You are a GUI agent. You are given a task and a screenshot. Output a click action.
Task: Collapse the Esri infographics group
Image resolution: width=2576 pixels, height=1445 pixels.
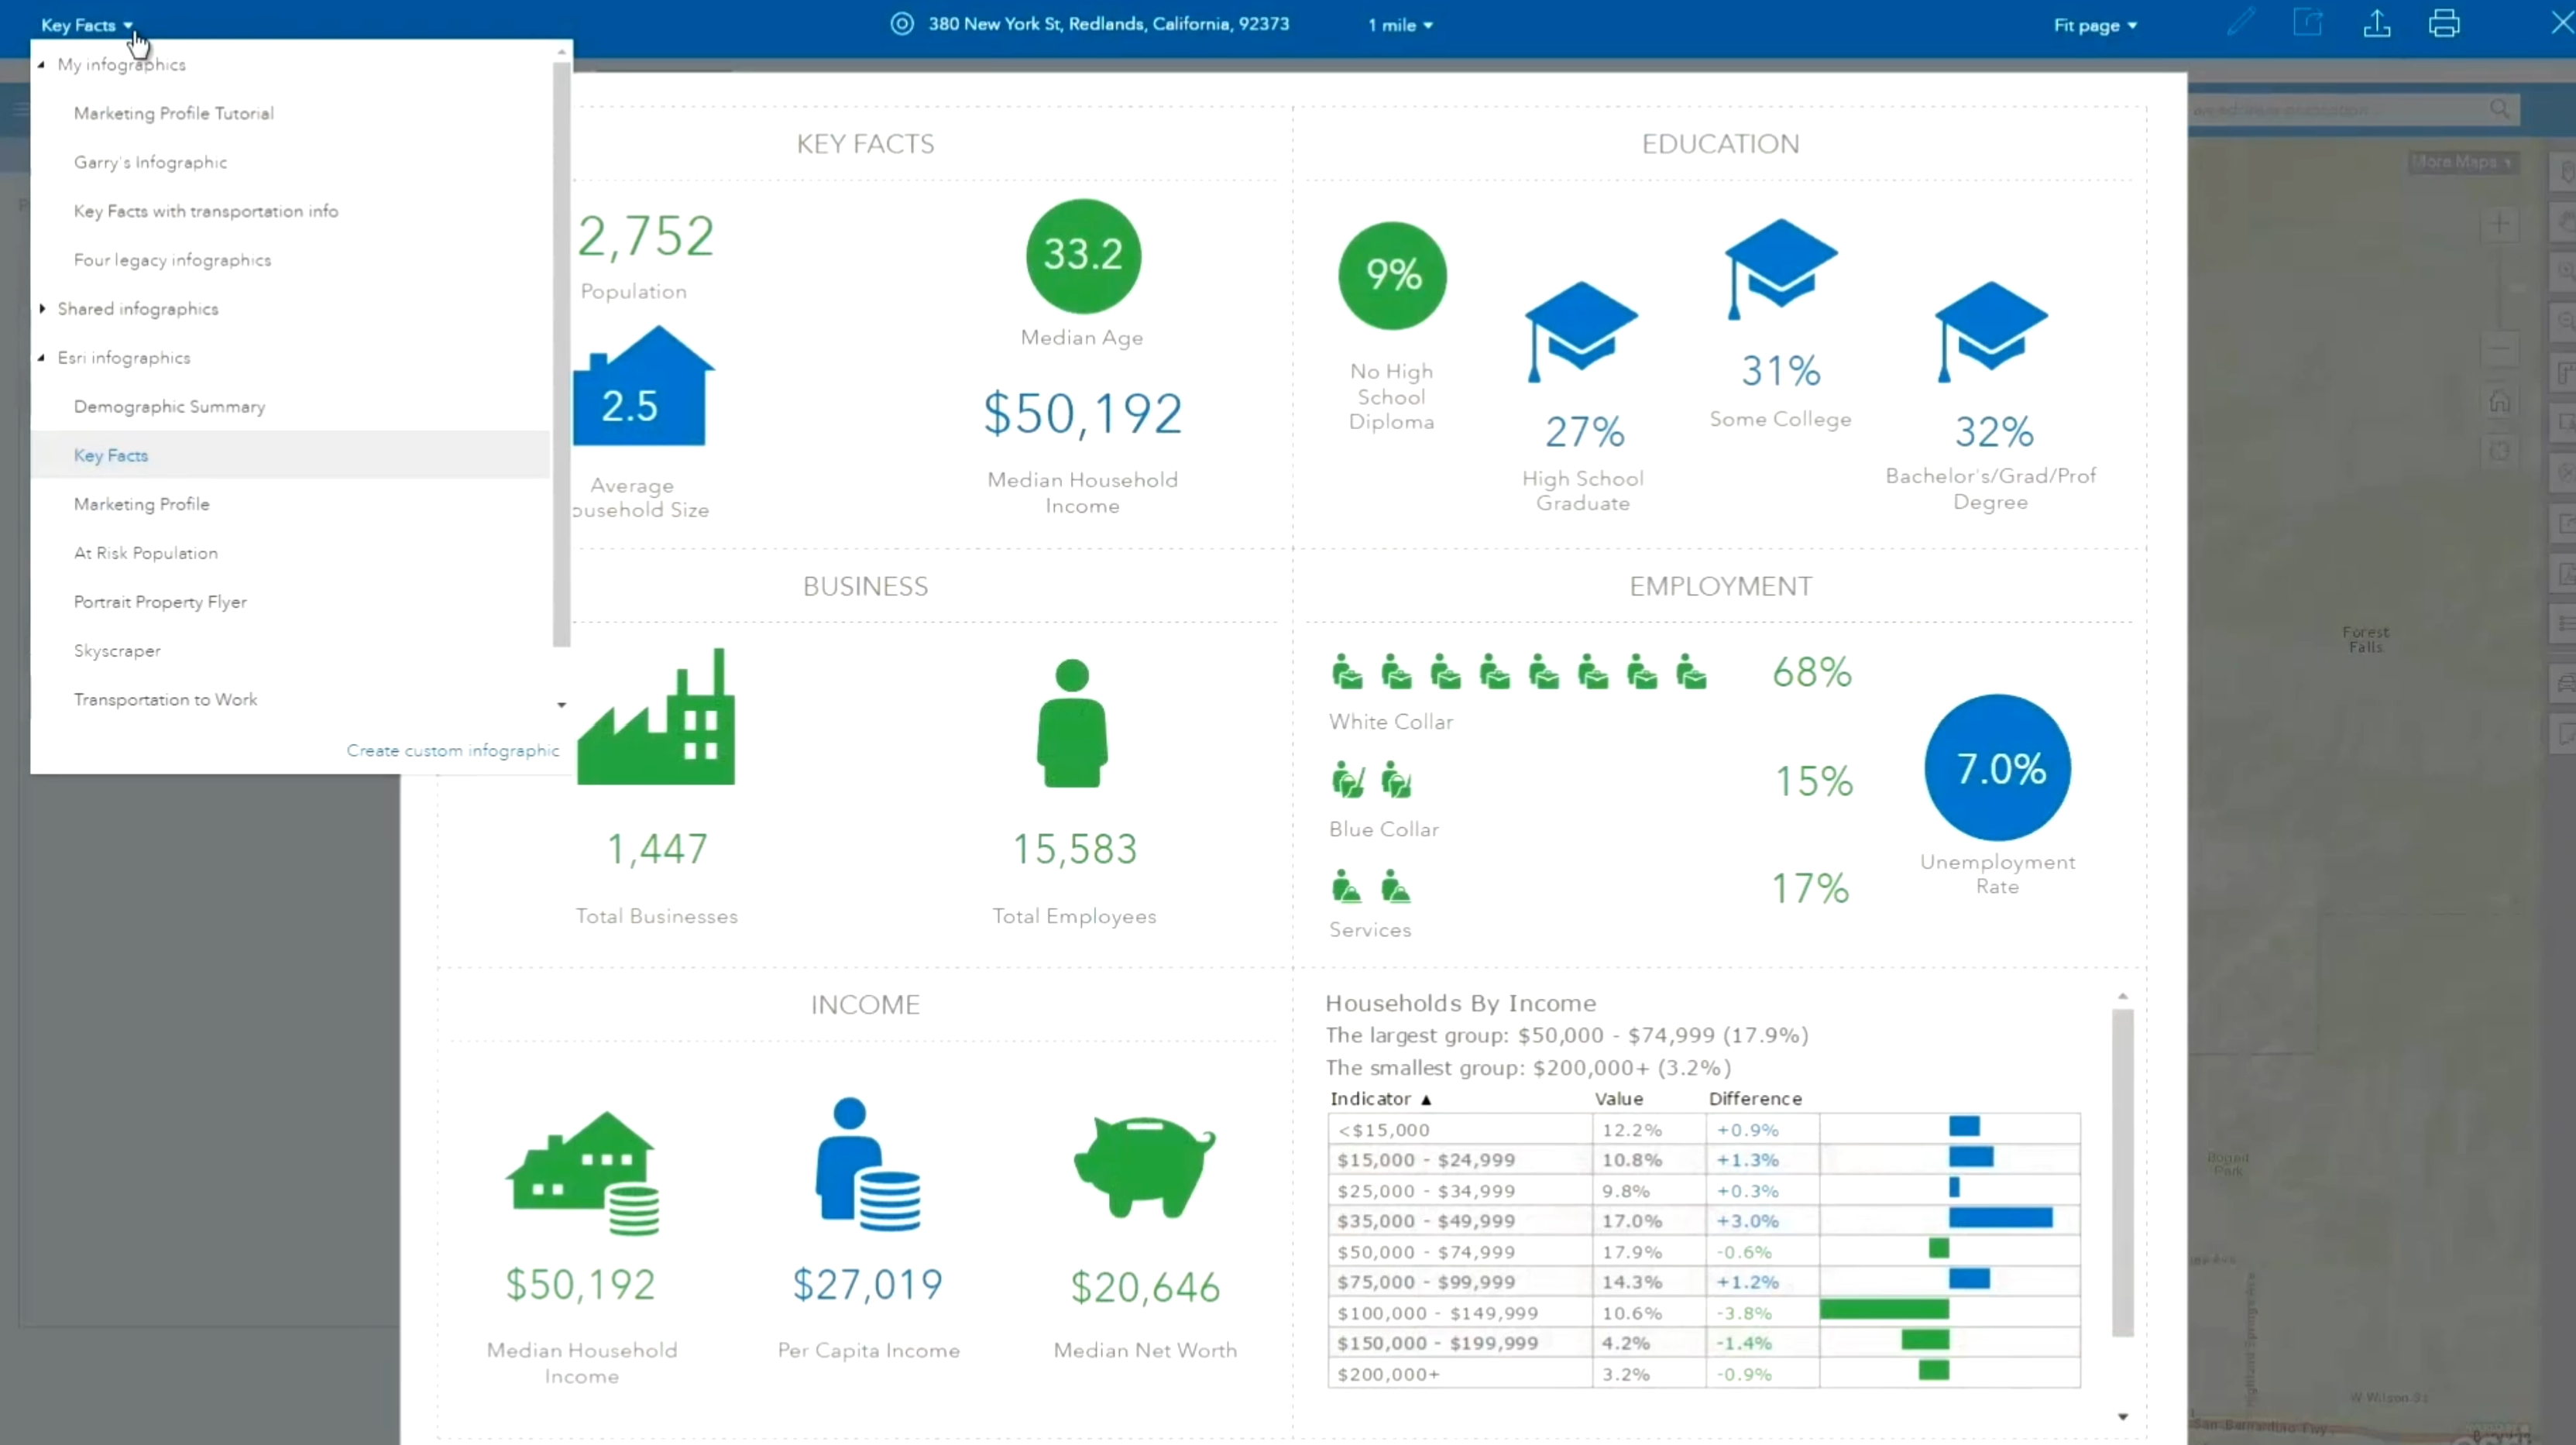[41, 358]
